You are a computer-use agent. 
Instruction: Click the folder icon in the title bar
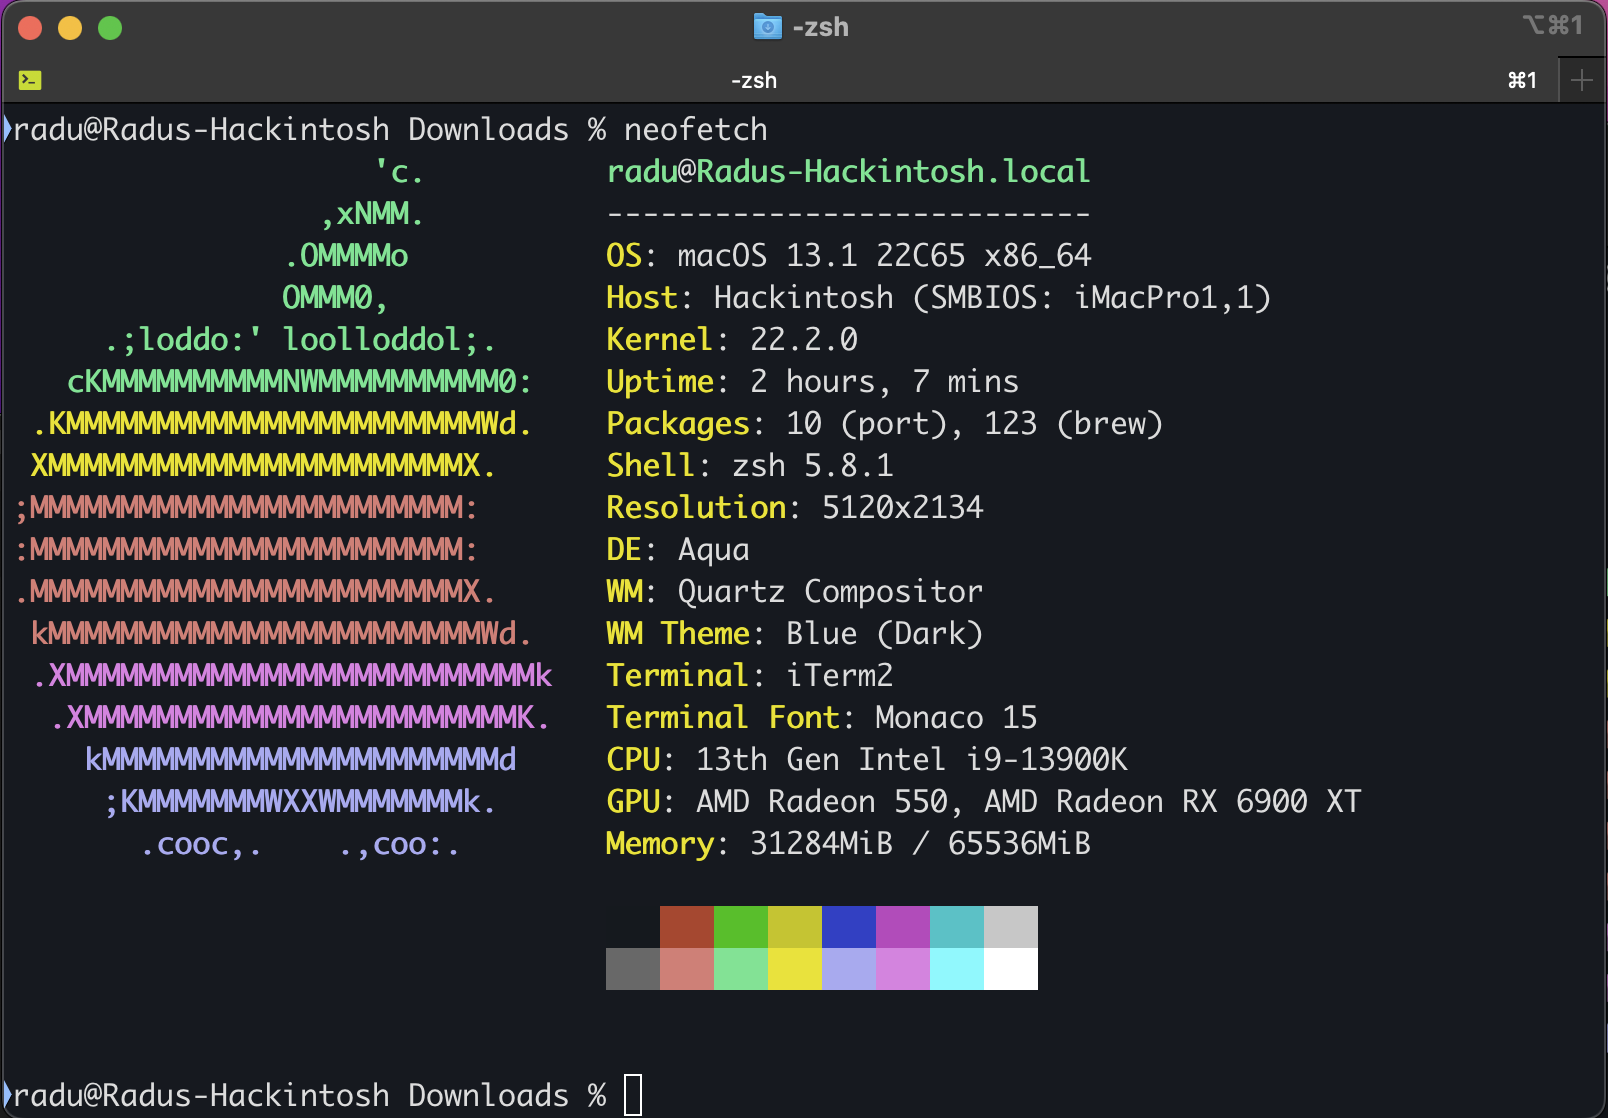tap(767, 26)
